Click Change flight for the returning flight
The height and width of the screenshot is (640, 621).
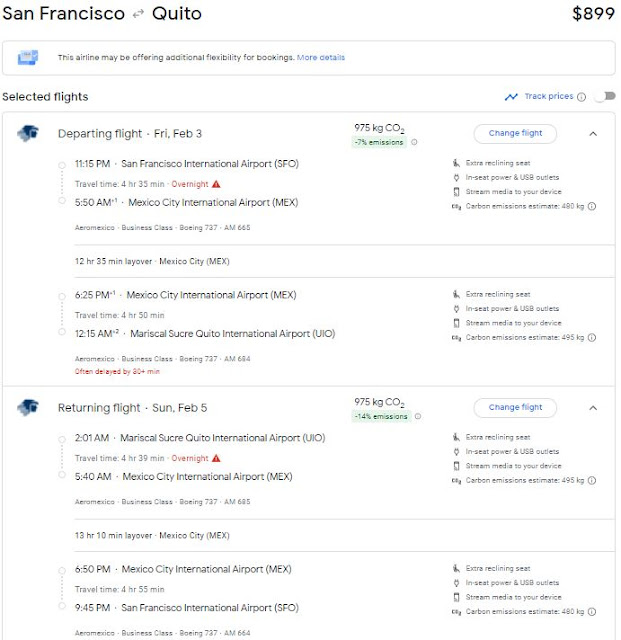pyautogui.click(x=515, y=408)
